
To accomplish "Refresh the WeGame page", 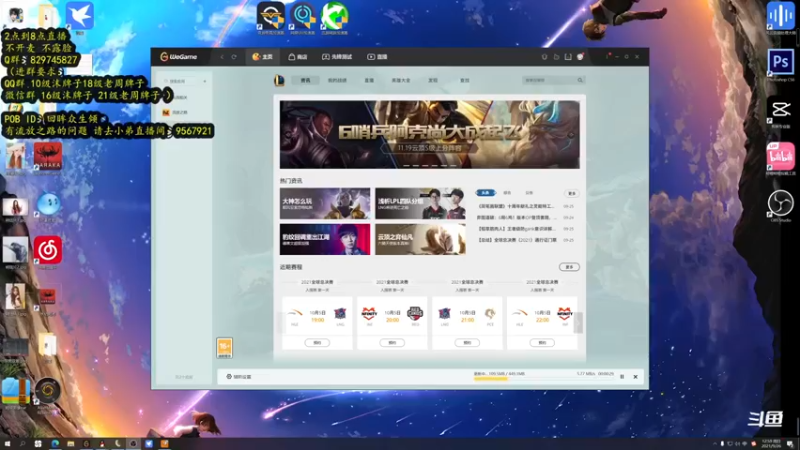I will point(234,57).
